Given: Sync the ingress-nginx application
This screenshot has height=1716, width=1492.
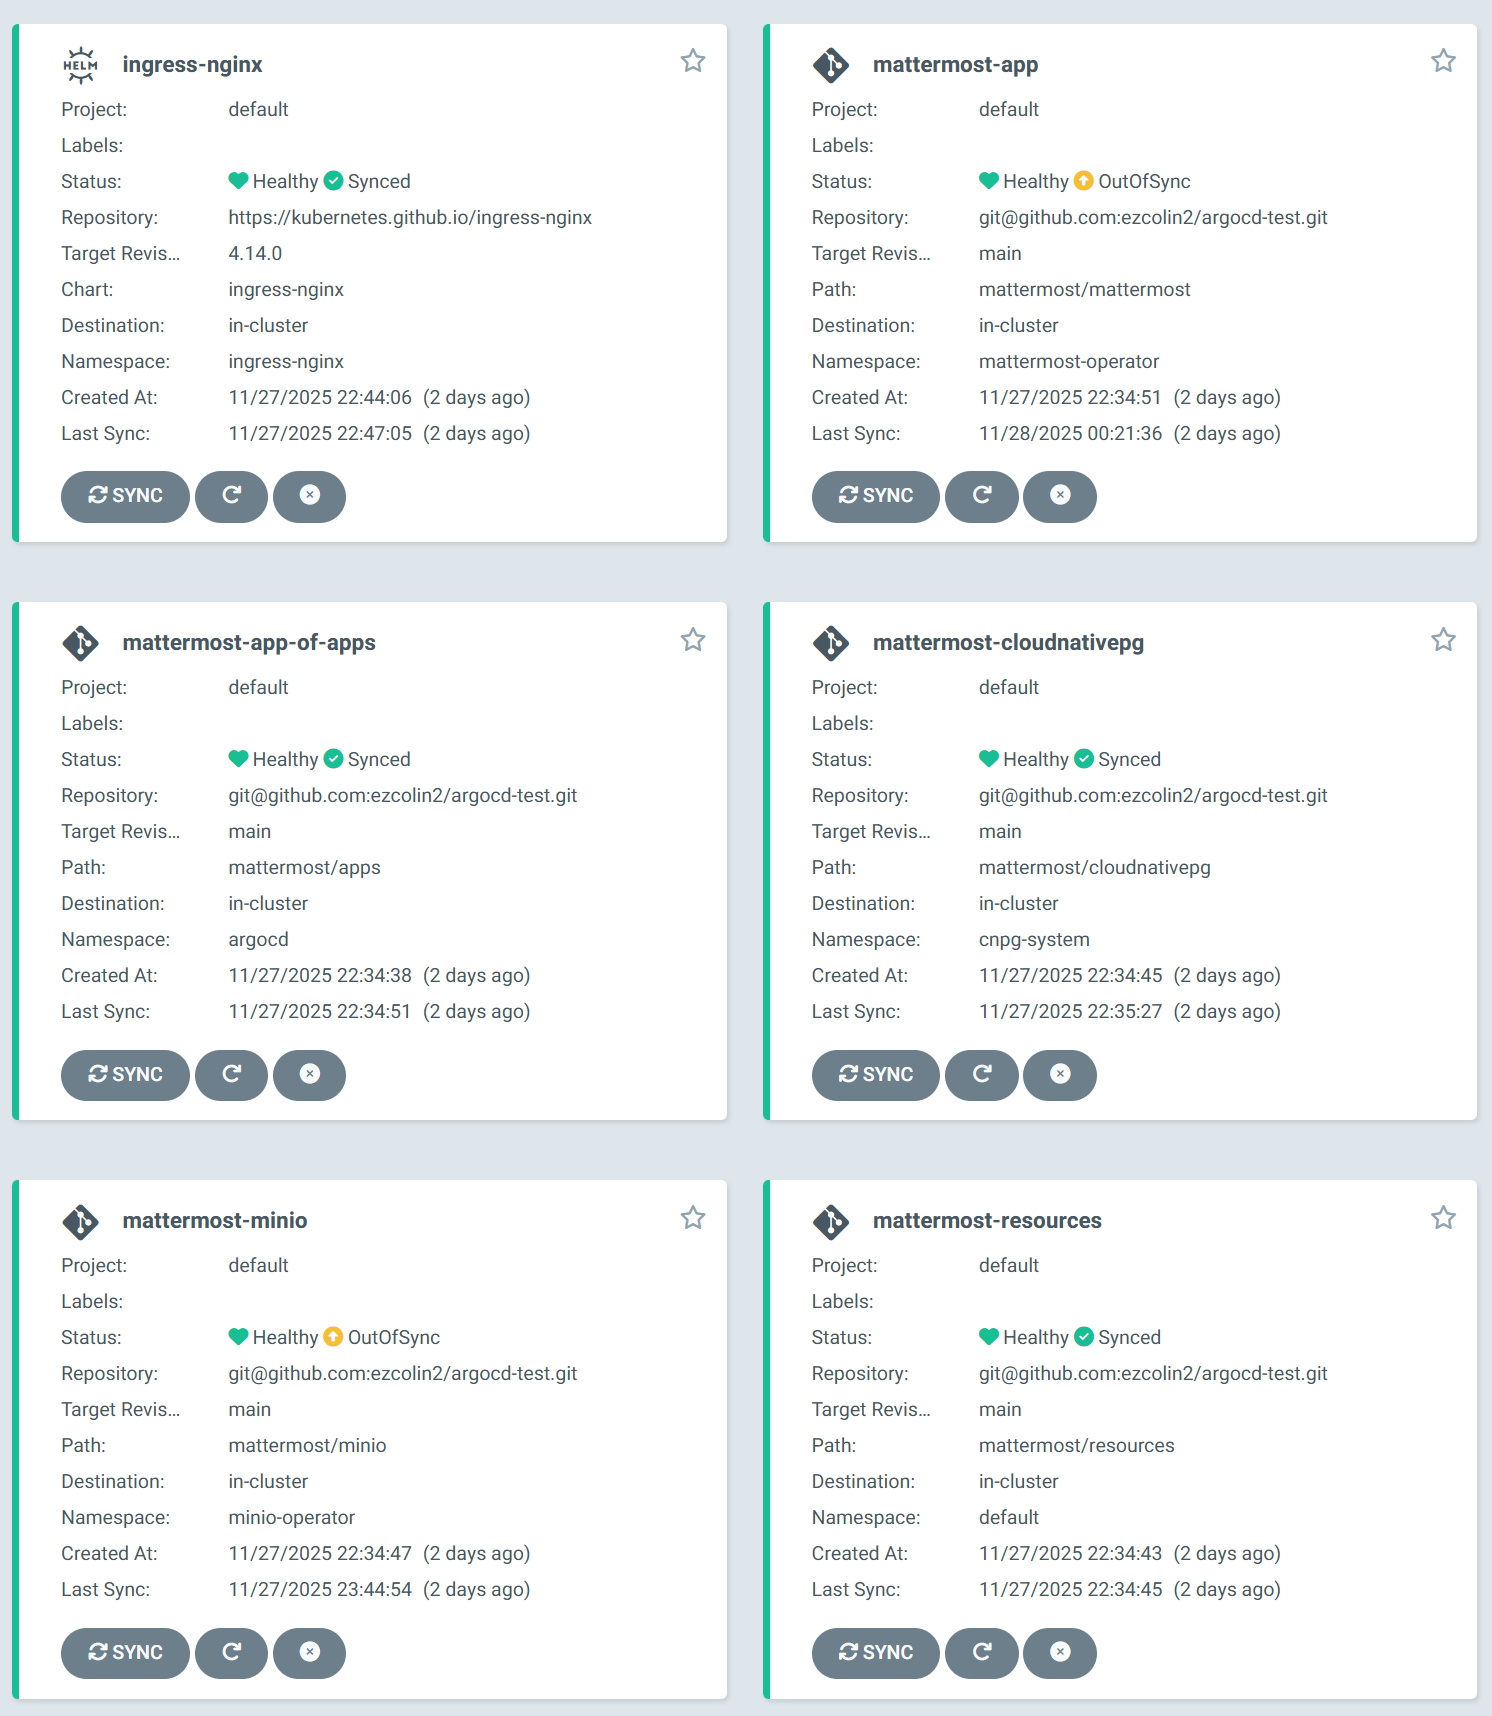Looking at the screenshot, I should tap(125, 496).
